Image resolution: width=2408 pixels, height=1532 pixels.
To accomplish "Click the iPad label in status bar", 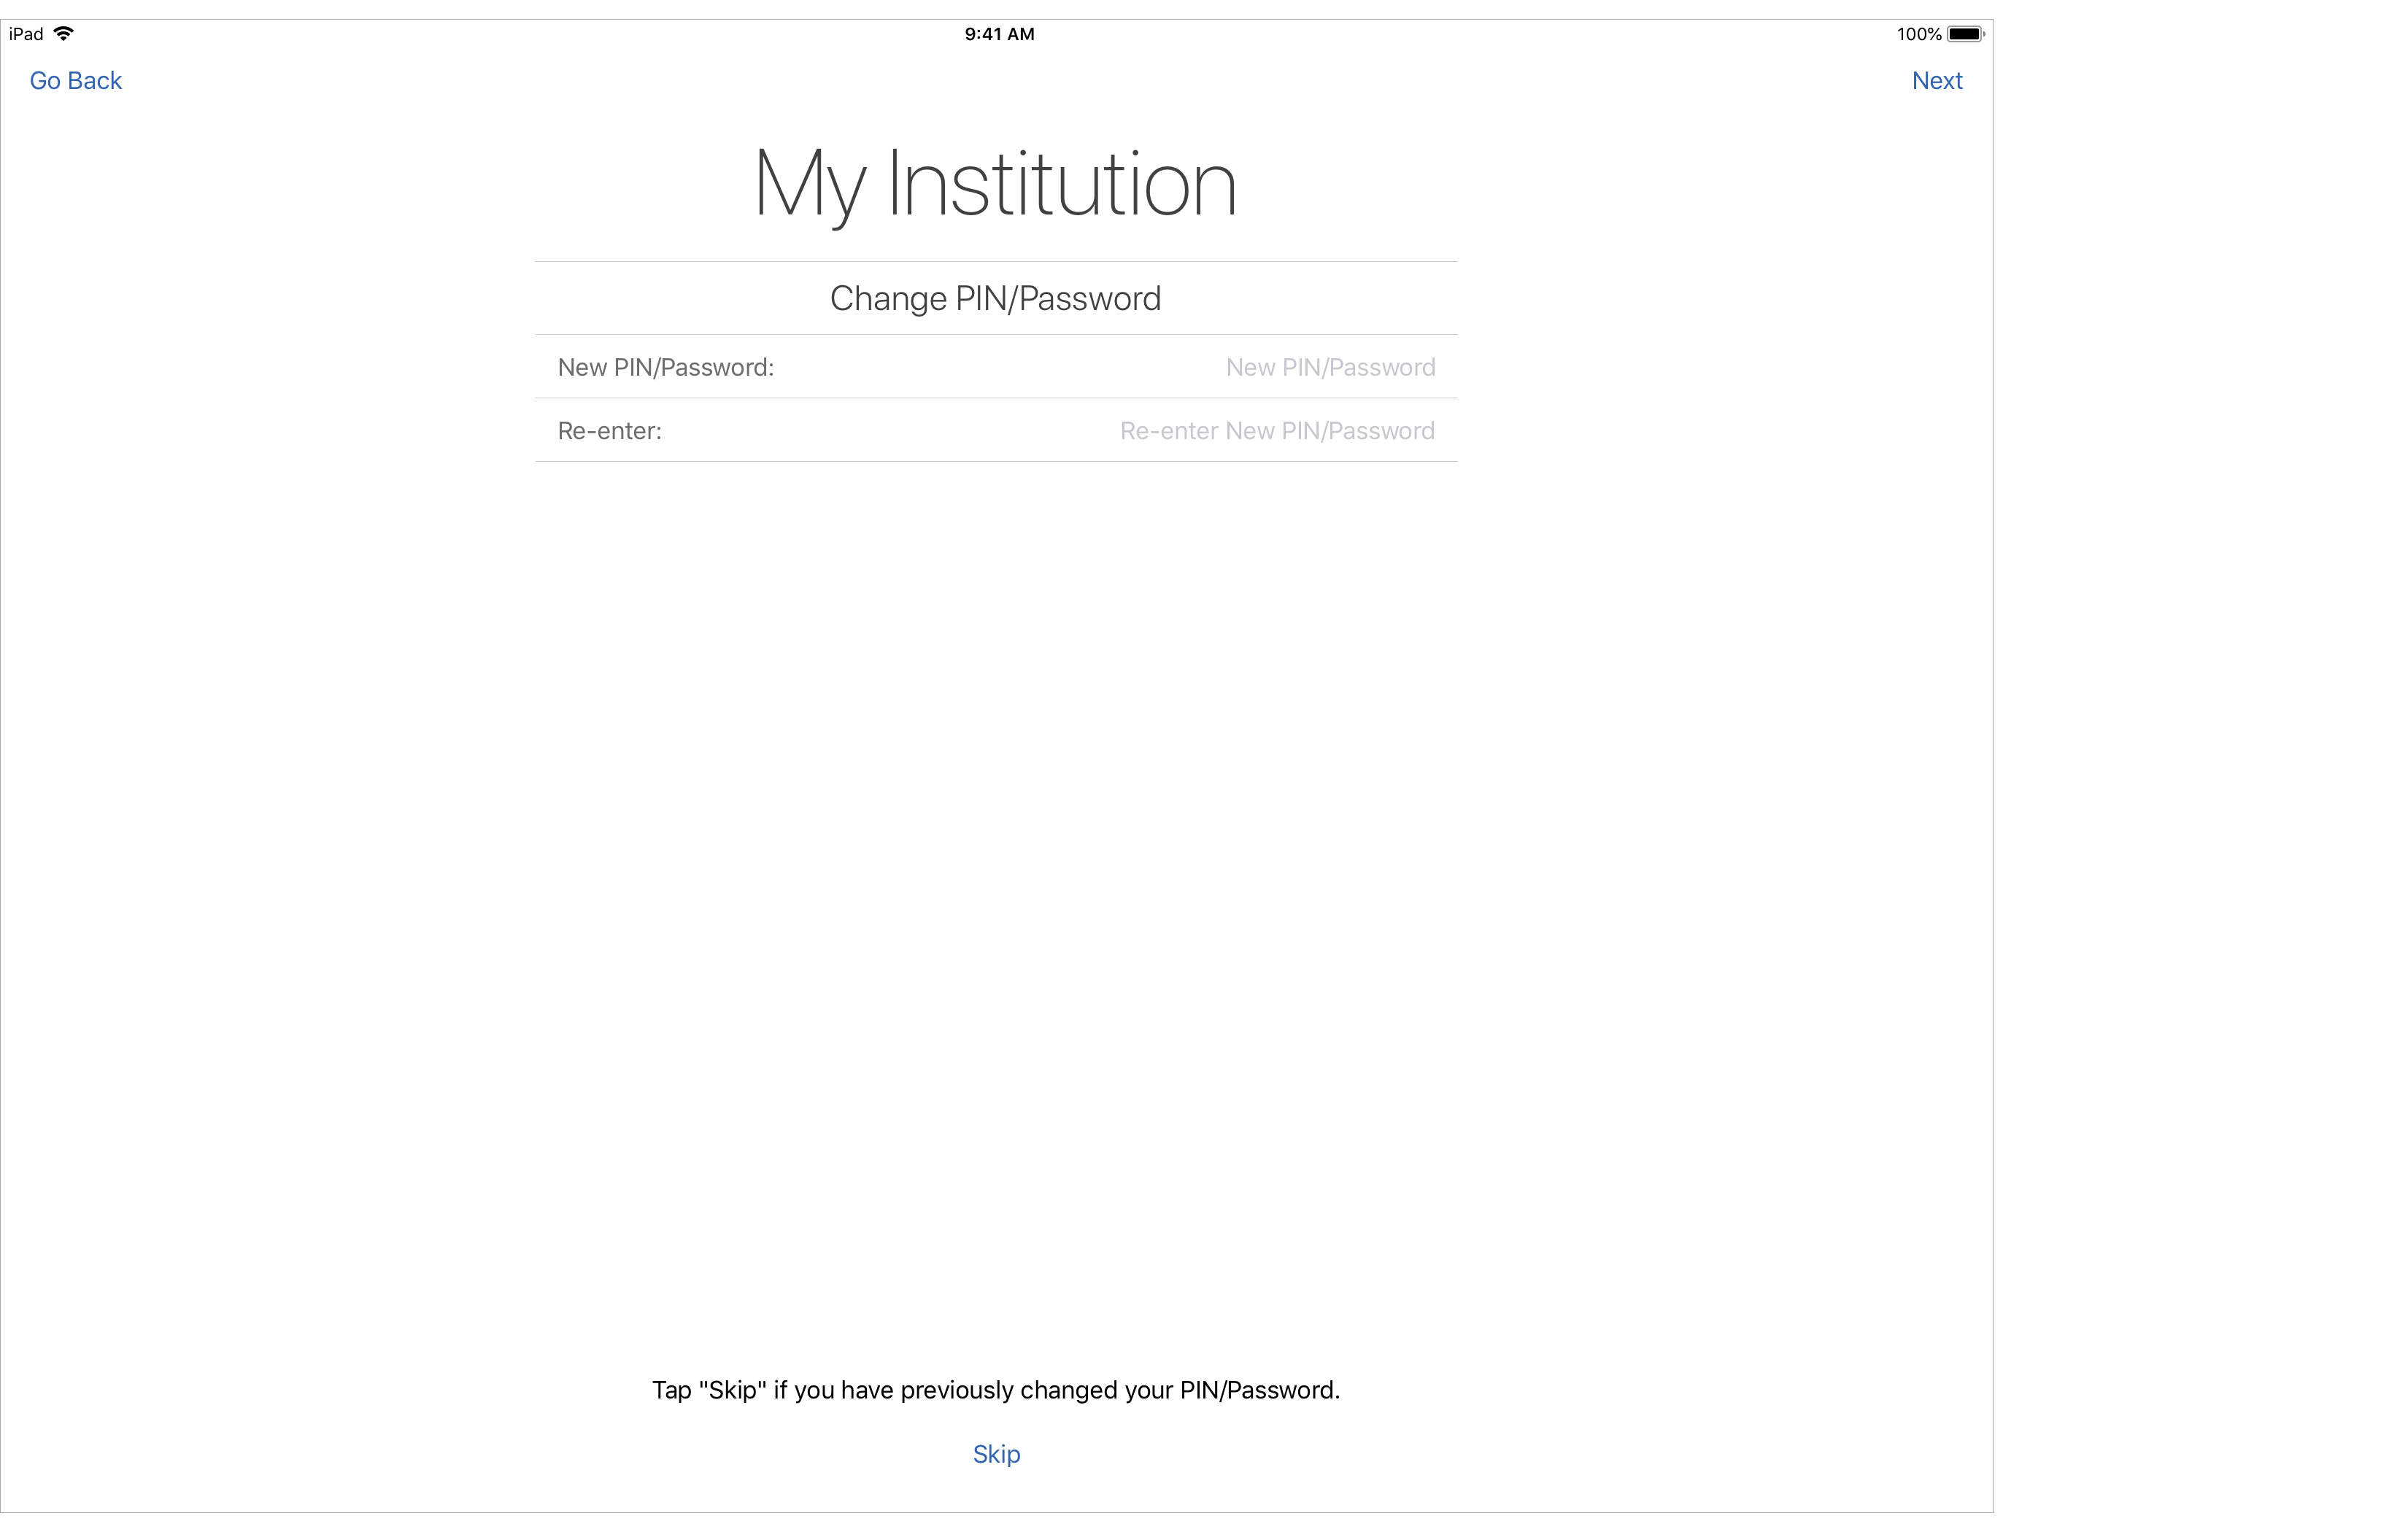I will pos(23,33).
